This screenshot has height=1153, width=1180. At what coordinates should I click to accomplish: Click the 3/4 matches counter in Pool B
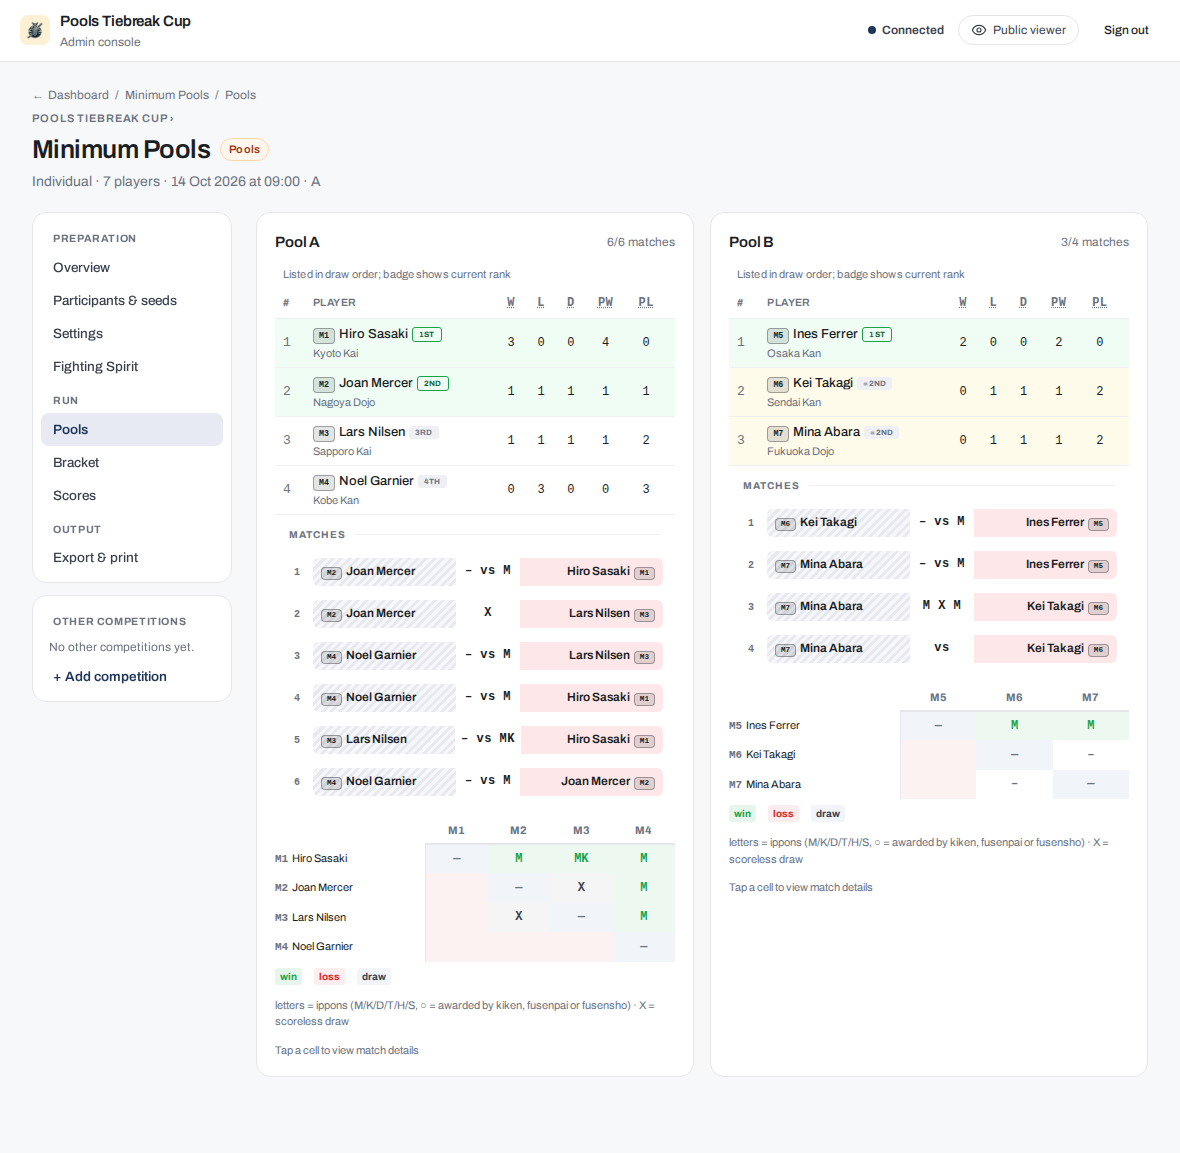pos(1094,242)
